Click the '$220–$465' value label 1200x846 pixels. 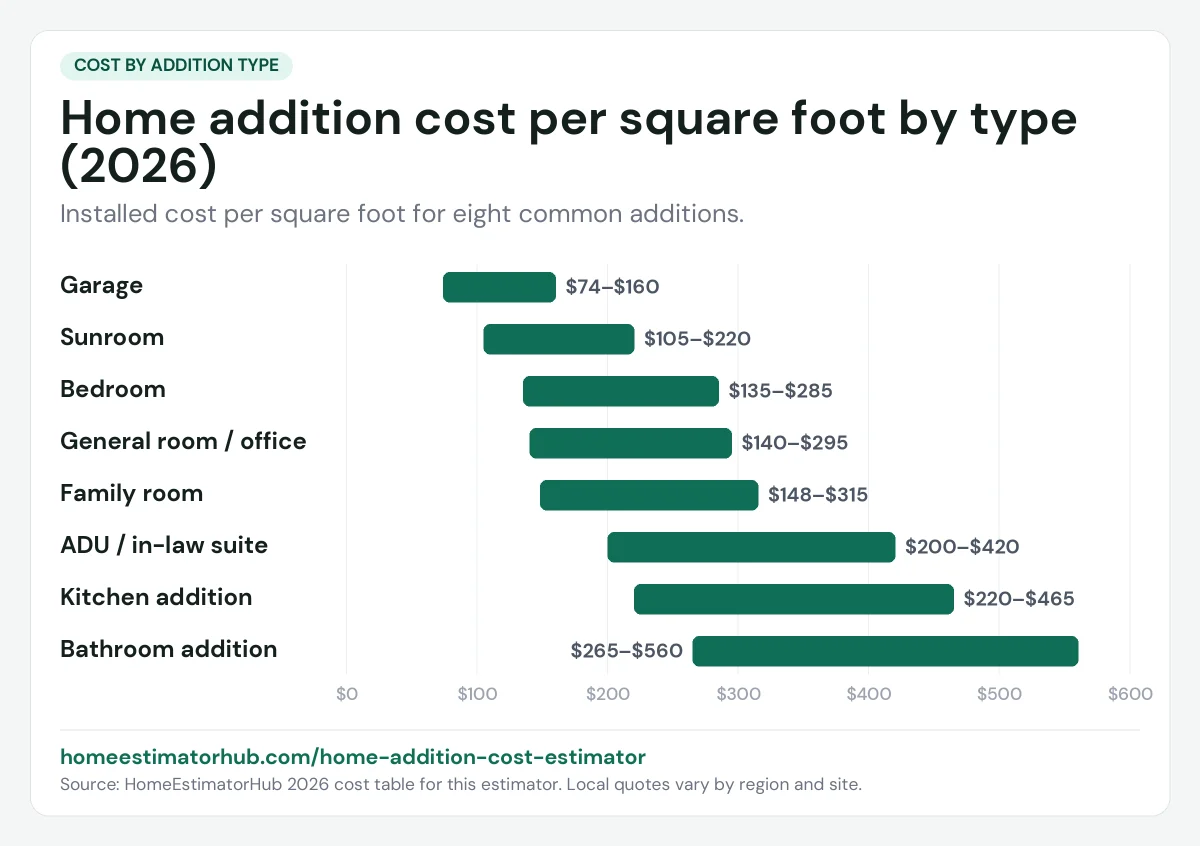(x=1019, y=599)
